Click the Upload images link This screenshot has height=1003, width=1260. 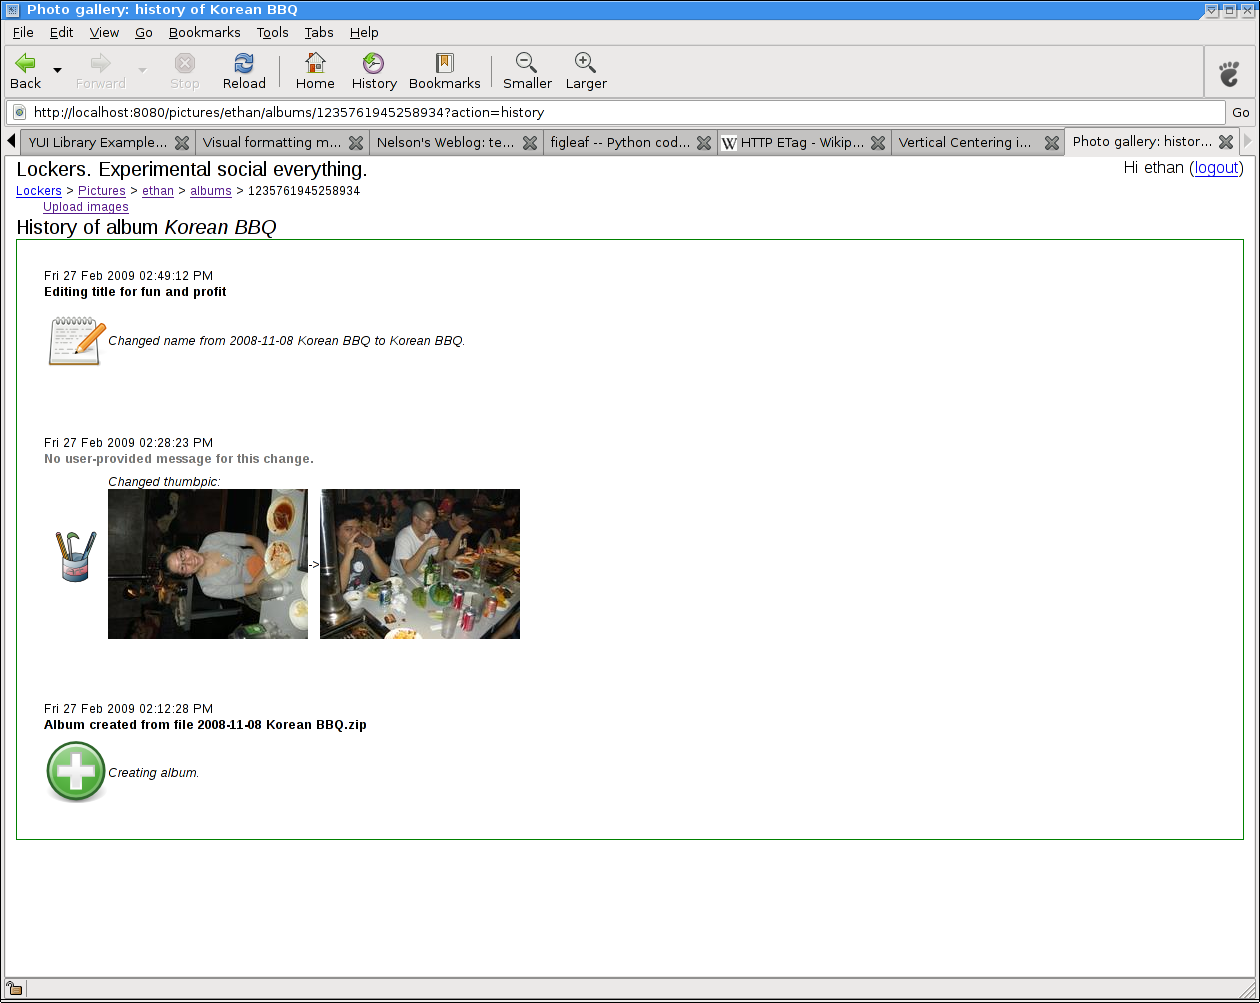[86, 207]
